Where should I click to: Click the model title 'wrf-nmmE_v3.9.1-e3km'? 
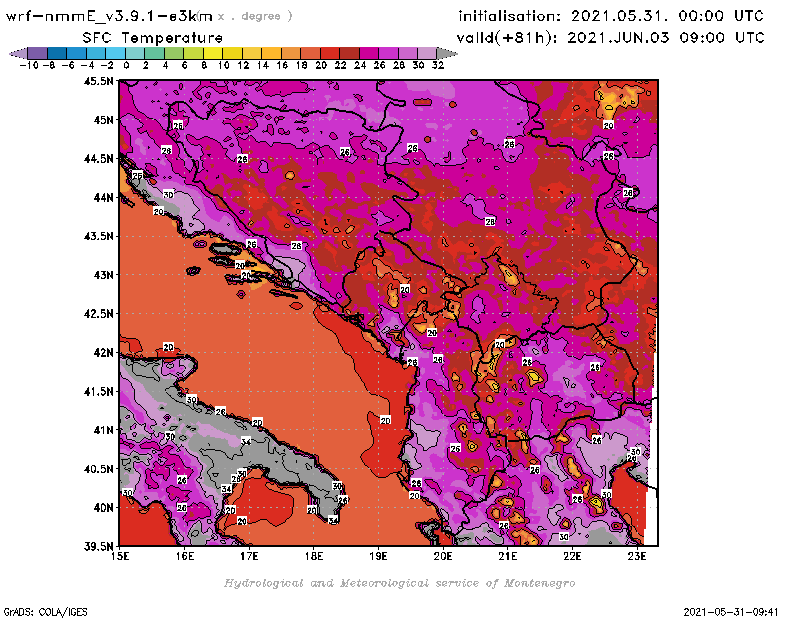pyautogui.click(x=109, y=16)
